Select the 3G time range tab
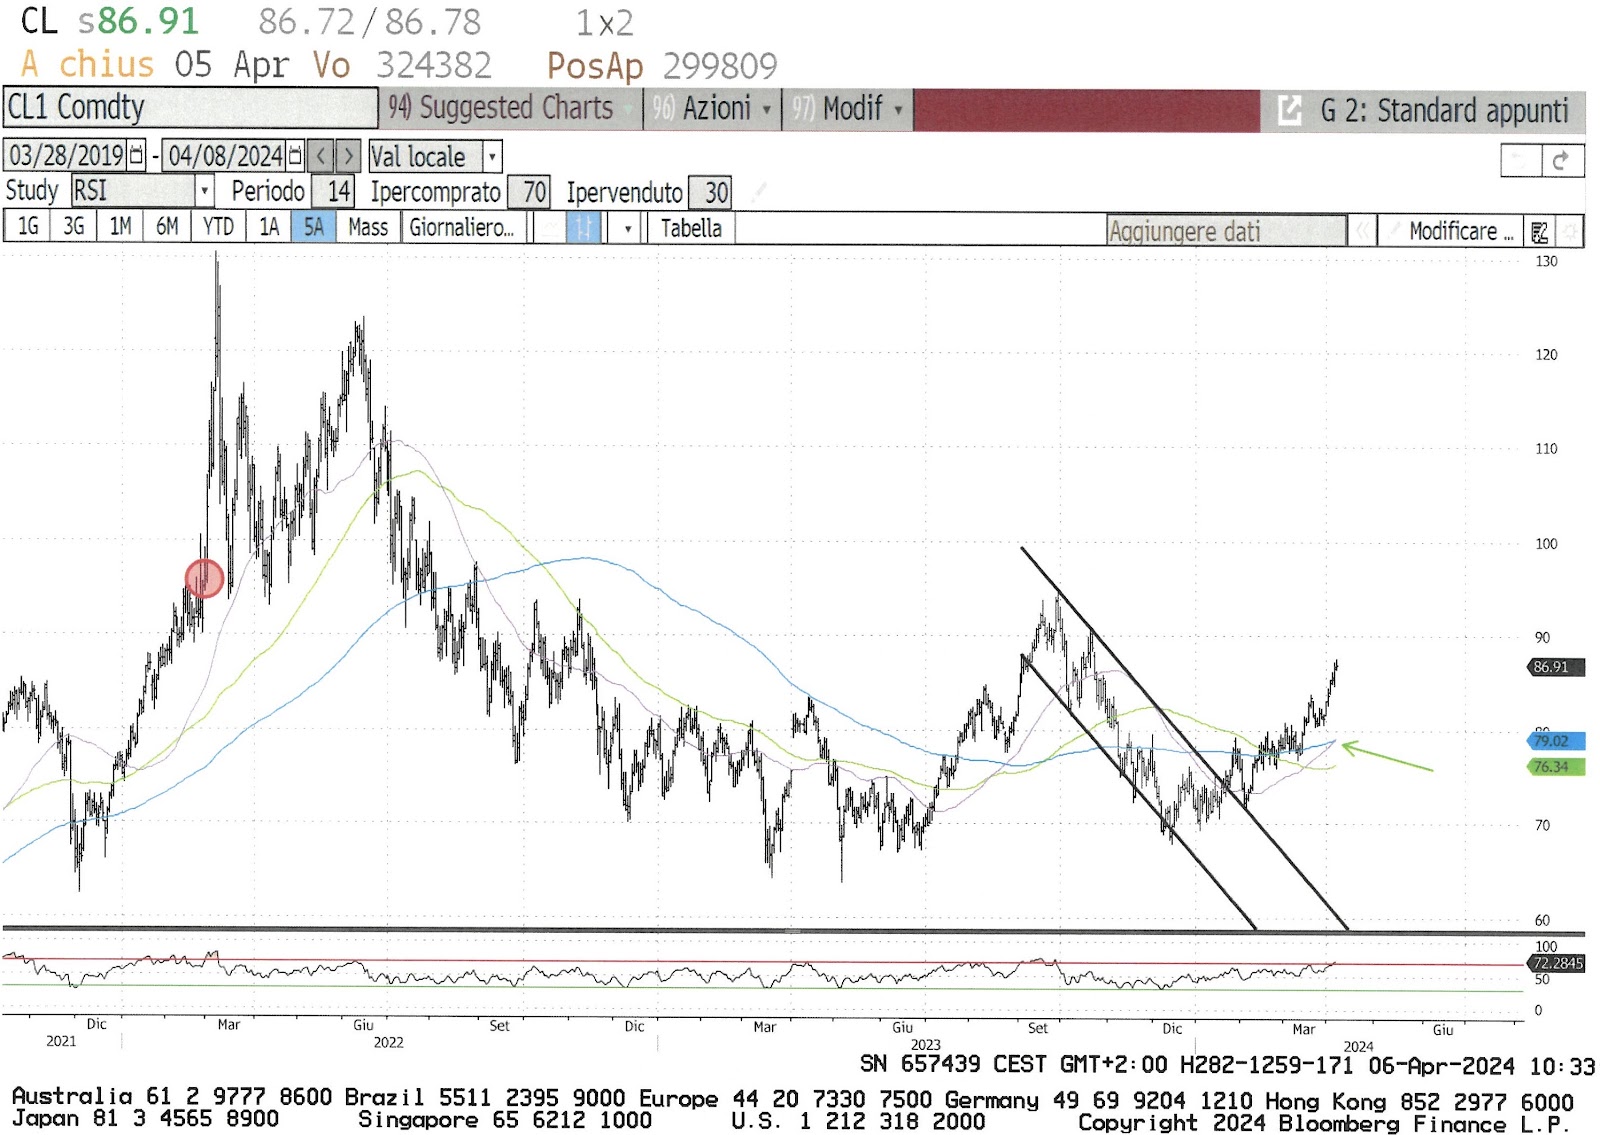 point(74,227)
